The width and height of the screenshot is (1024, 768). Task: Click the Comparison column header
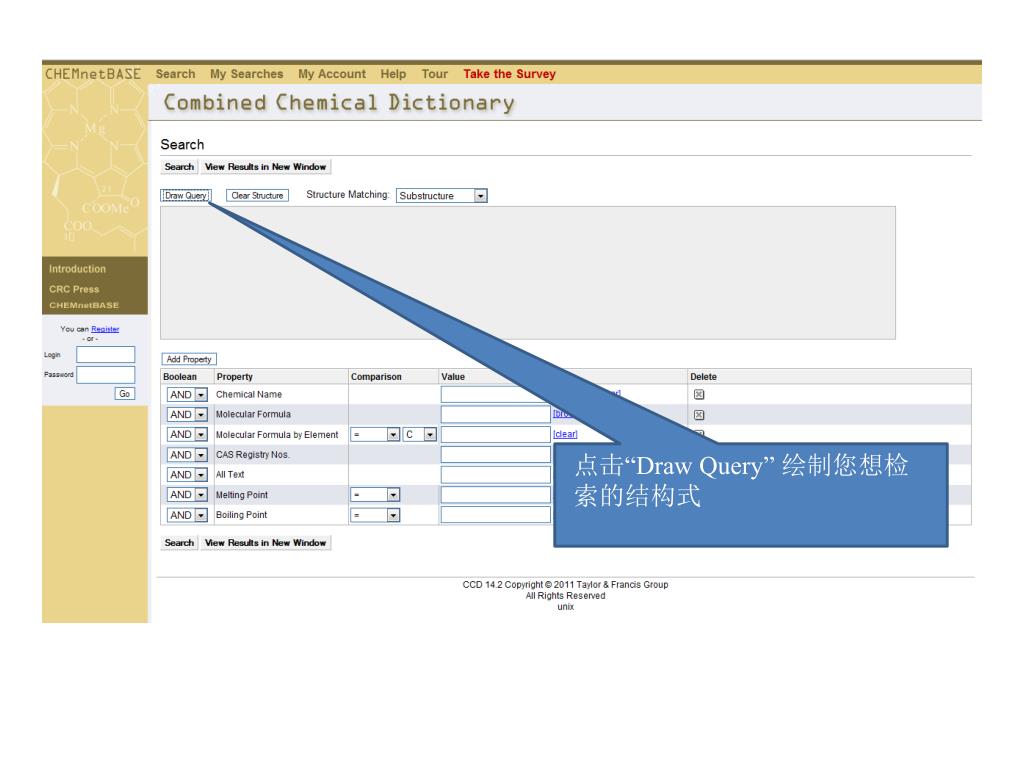[x=376, y=377]
